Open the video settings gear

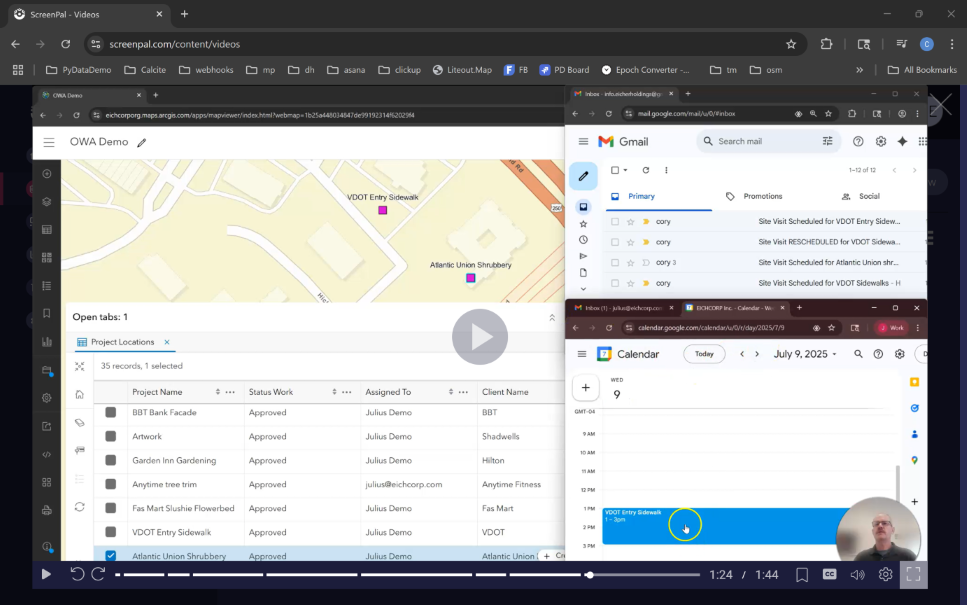click(x=885, y=574)
